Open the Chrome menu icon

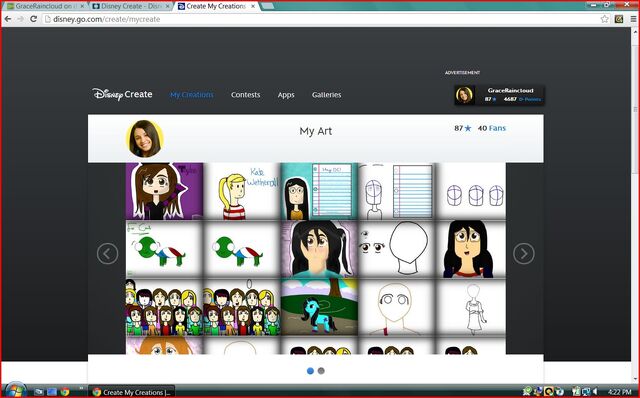tap(633, 19)
